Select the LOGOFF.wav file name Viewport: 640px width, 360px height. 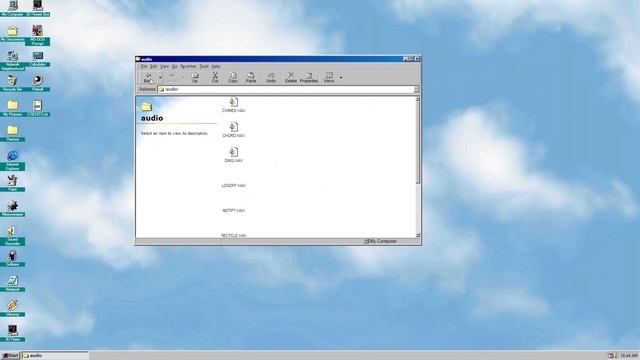pos(233,186)
